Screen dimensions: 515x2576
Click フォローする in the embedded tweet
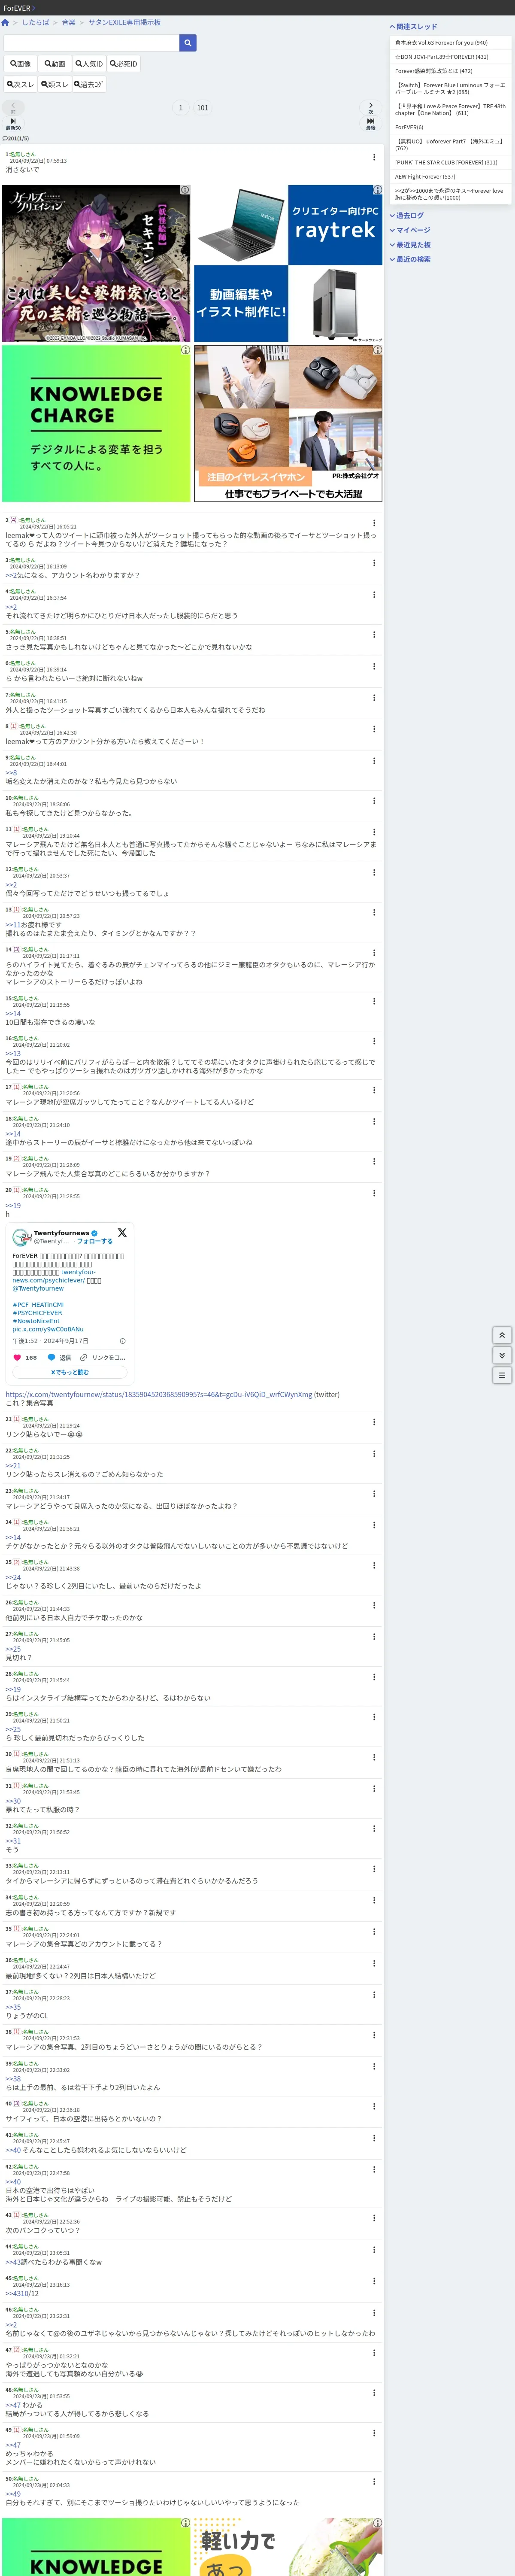pos(95,1241)
